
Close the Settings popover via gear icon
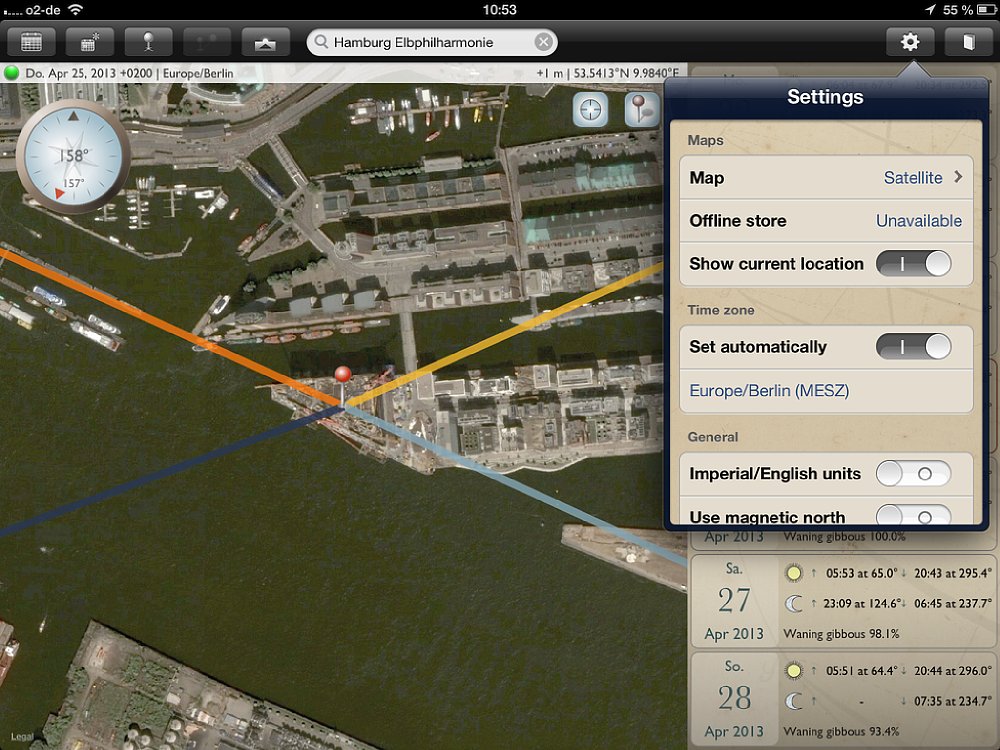(x=909, y=42)
